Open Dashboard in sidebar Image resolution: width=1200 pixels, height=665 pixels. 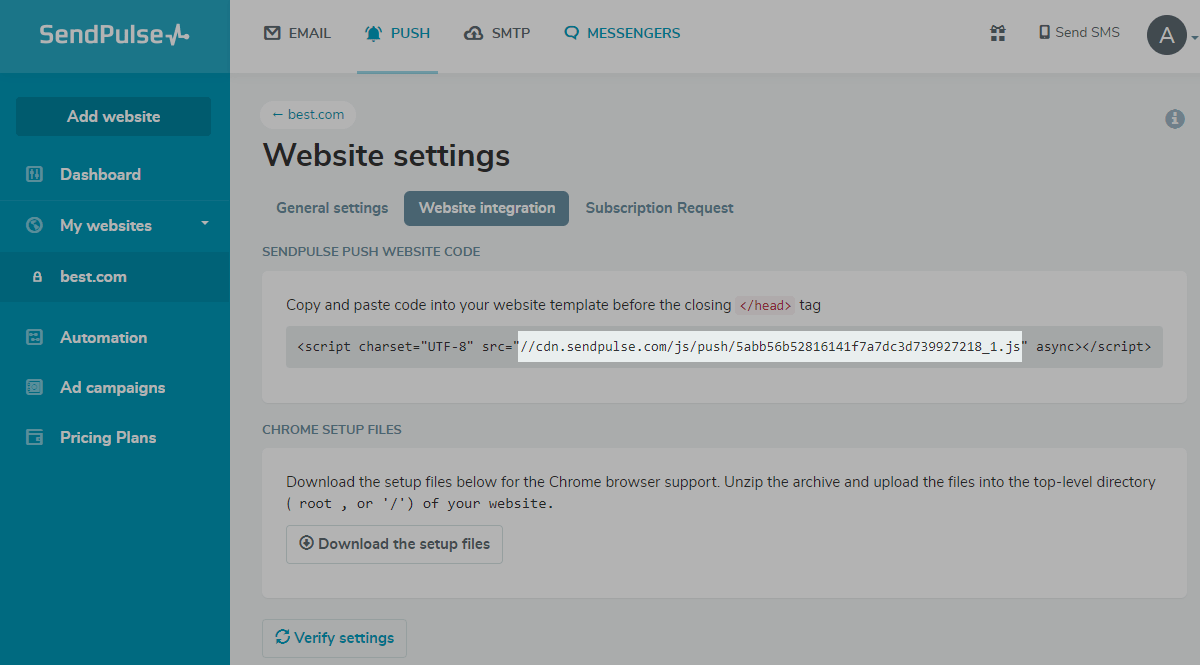coord(100,174)
